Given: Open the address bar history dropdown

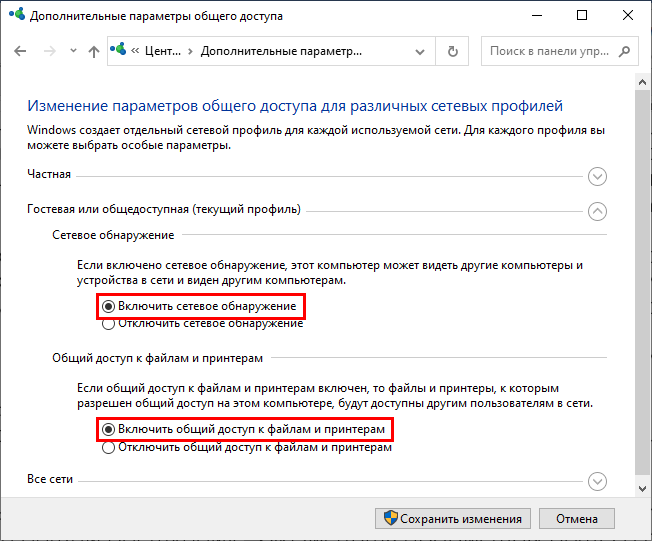Looking at the screenshot, I should [420, 52].
